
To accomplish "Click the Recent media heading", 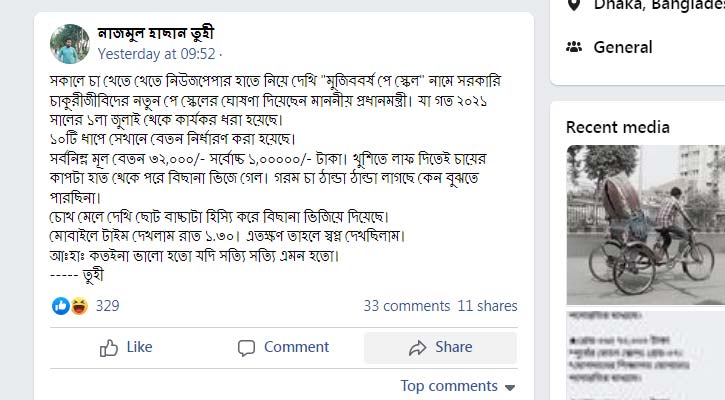I will click(617, 127).
